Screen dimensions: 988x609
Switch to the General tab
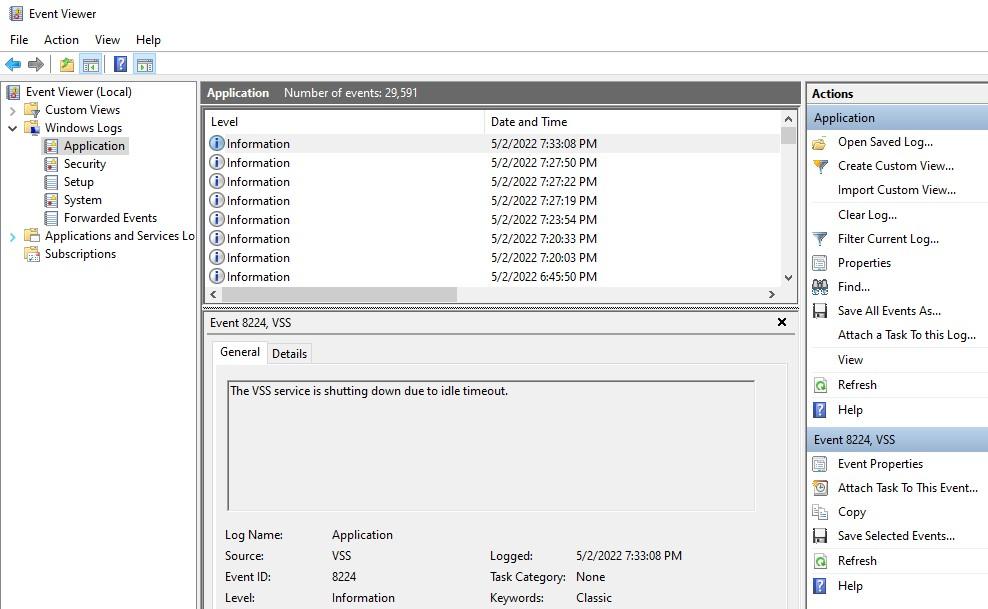[x=239, y=352]
